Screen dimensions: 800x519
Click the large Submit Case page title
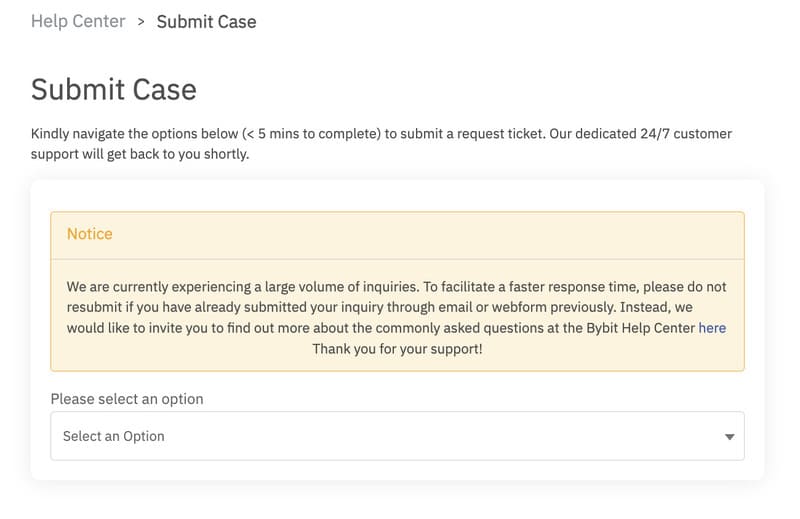click(x=114, y=90)
